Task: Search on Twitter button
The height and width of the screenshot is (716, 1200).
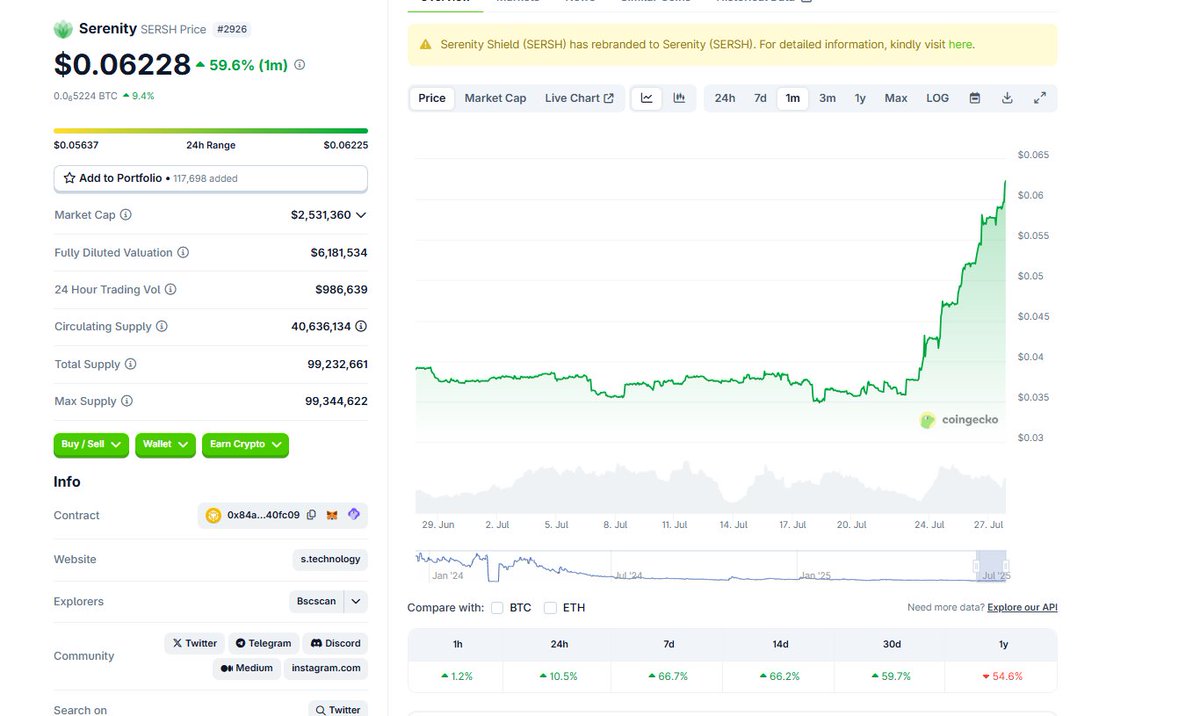Action: 338,709
